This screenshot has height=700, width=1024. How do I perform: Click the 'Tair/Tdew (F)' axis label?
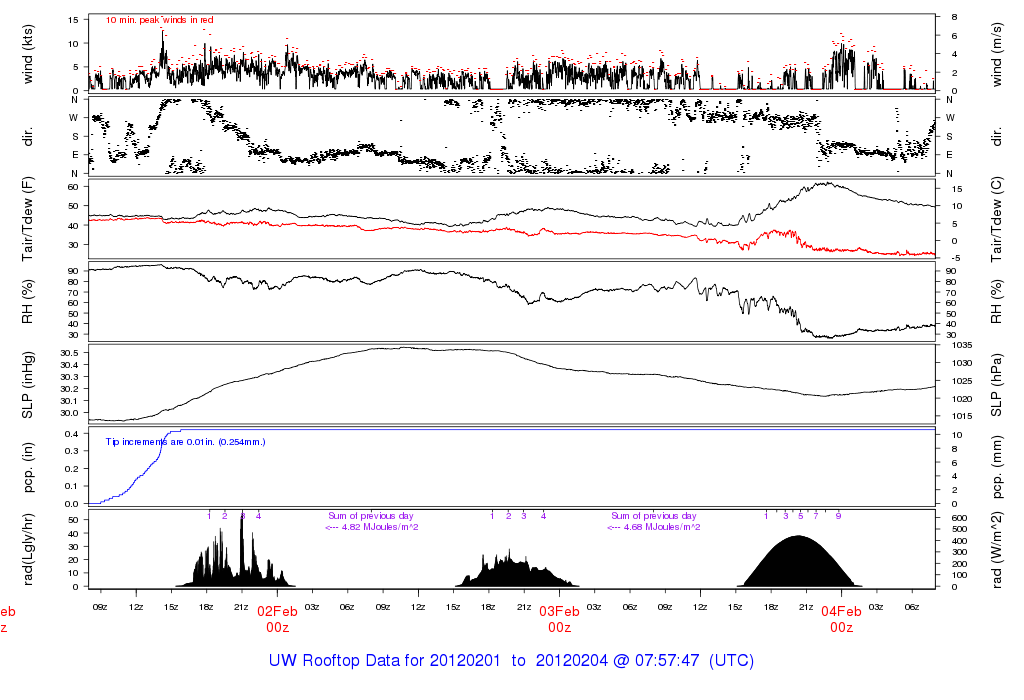click(27, 219)
